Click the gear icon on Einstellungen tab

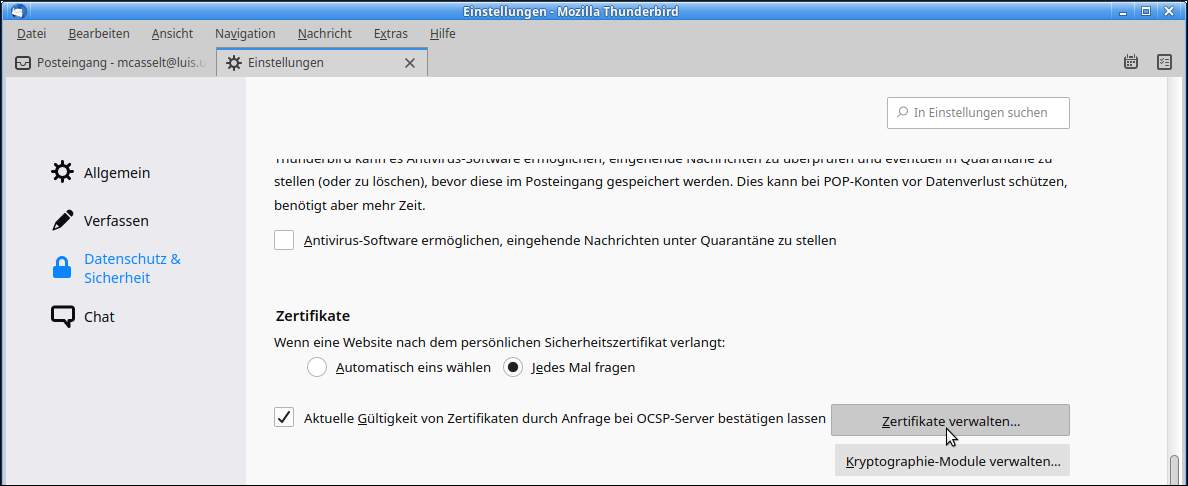234,63
